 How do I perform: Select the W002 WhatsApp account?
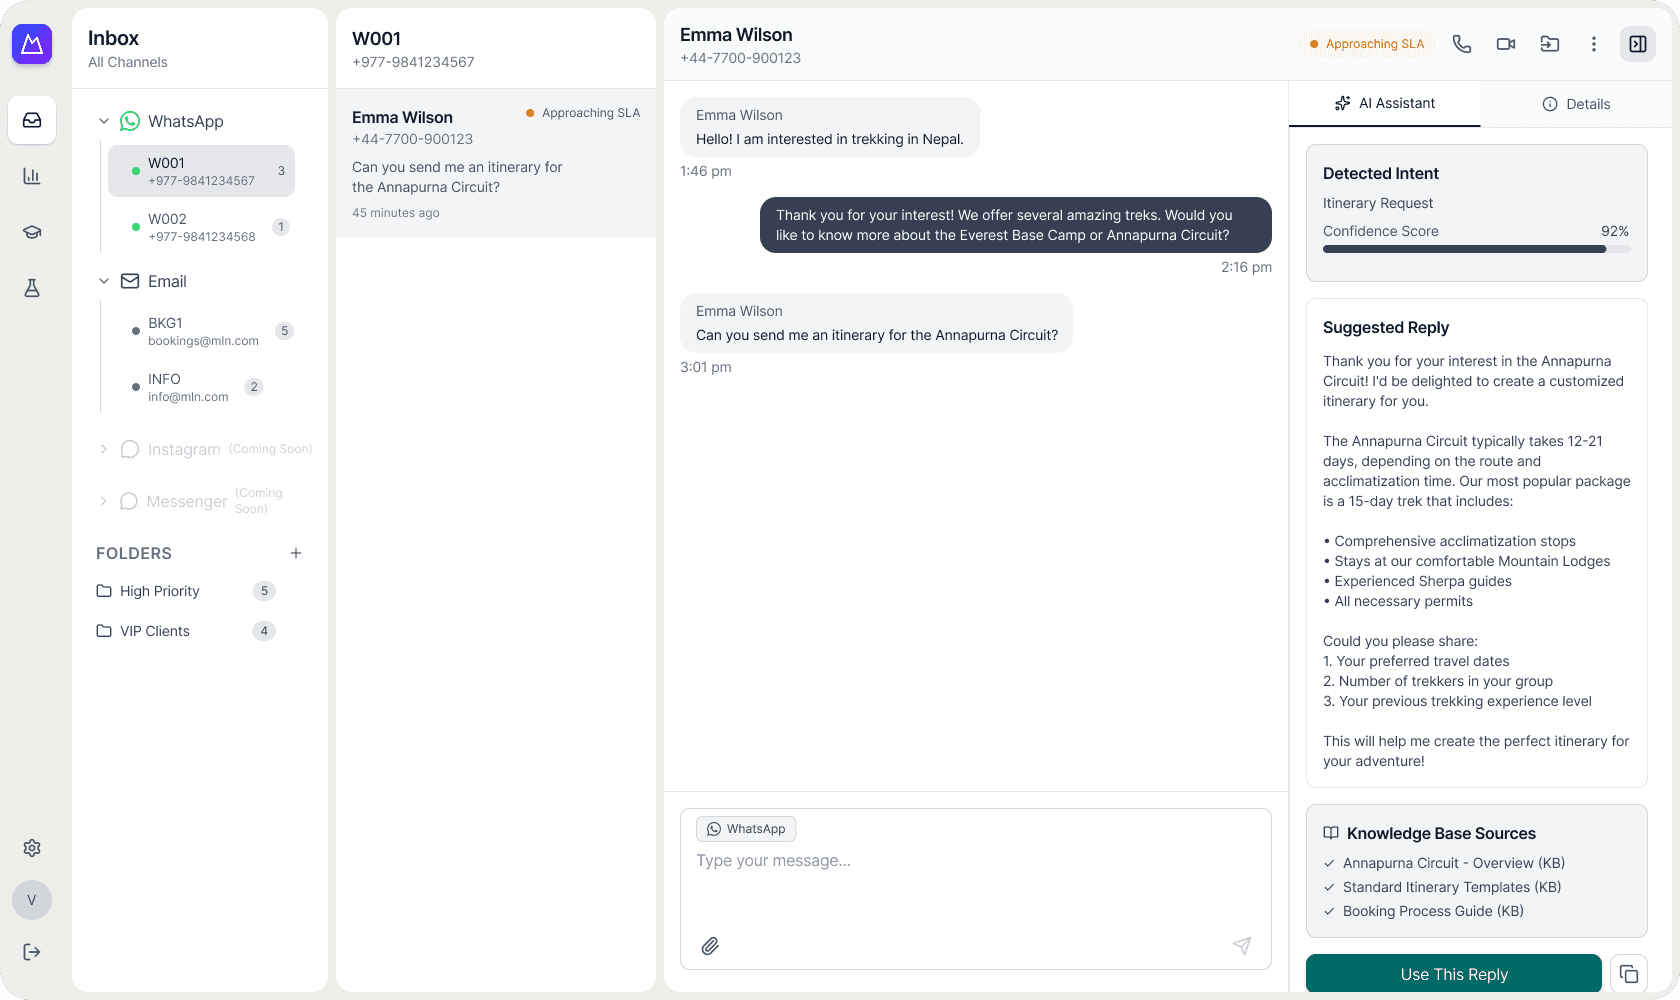201,227
